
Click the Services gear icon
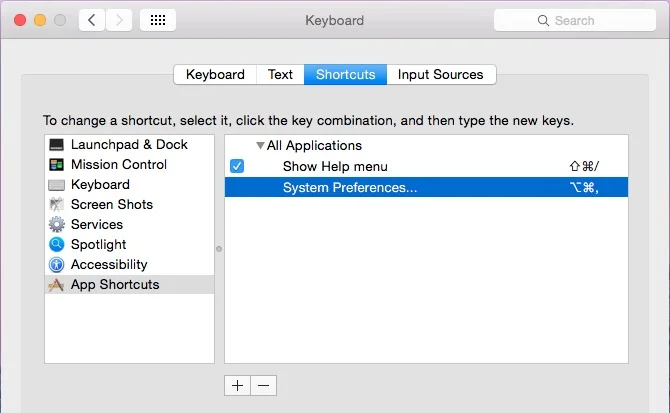pyautogui.click(x=56, y=224)
